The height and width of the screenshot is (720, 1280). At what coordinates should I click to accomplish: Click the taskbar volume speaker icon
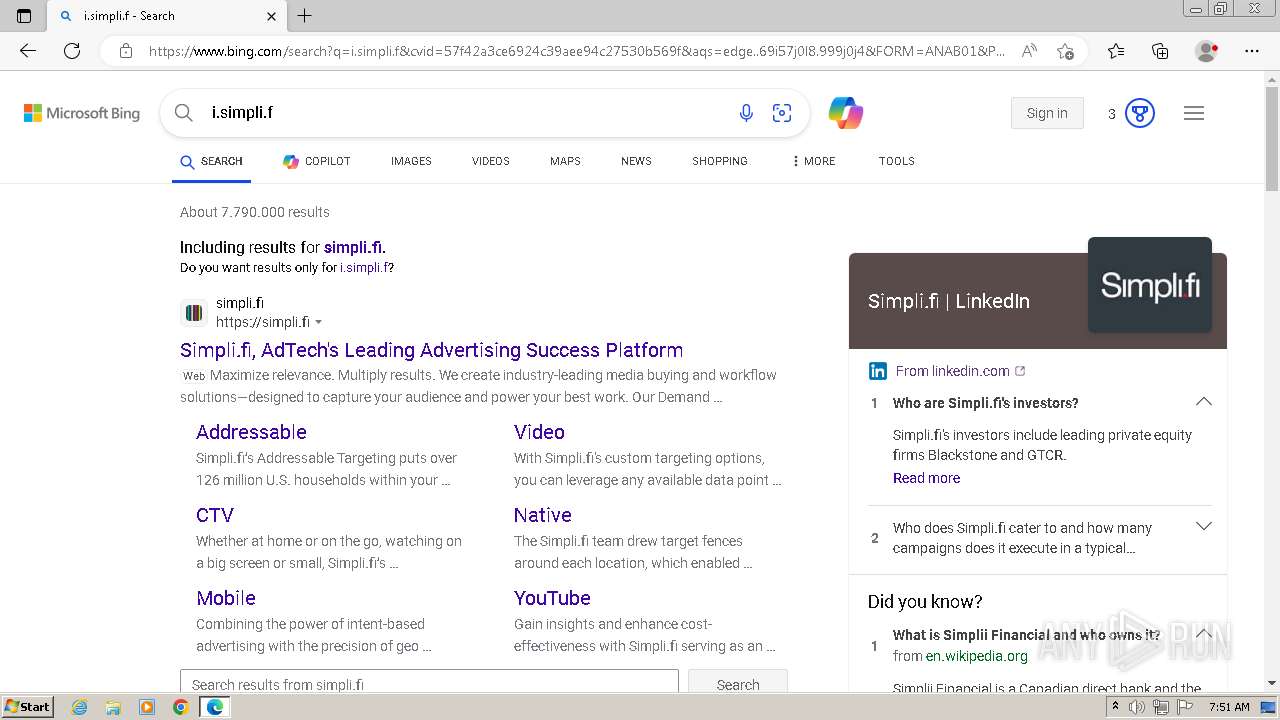[1137, 707]
